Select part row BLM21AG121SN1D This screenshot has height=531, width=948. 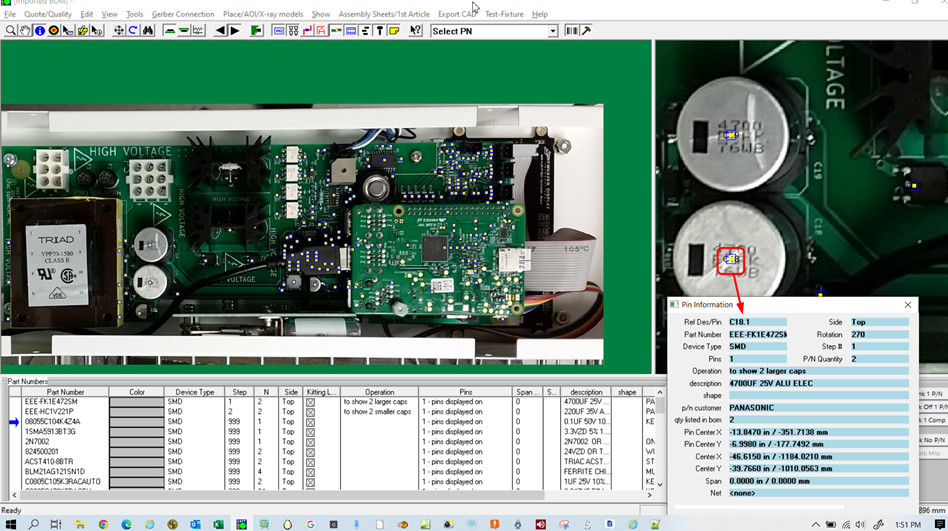point(55,472)
